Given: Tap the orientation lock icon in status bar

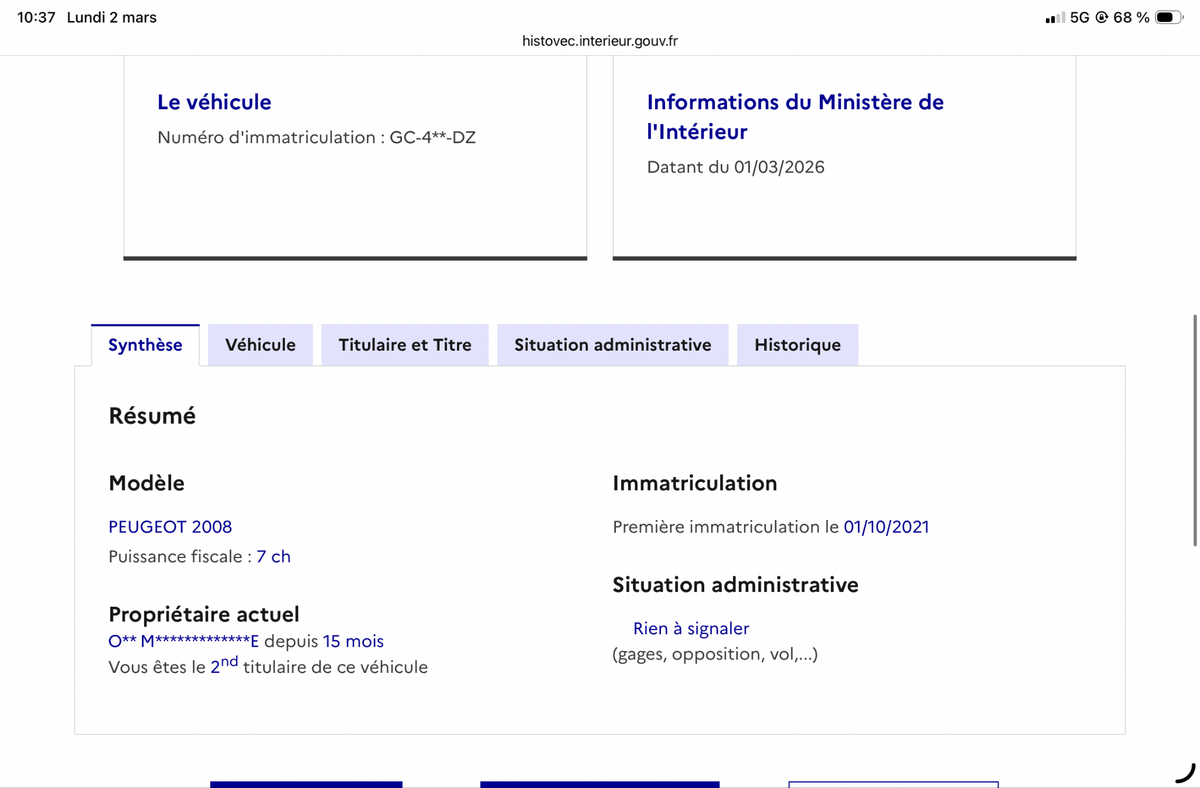Looking at the screenshot, I should 1102,17.
